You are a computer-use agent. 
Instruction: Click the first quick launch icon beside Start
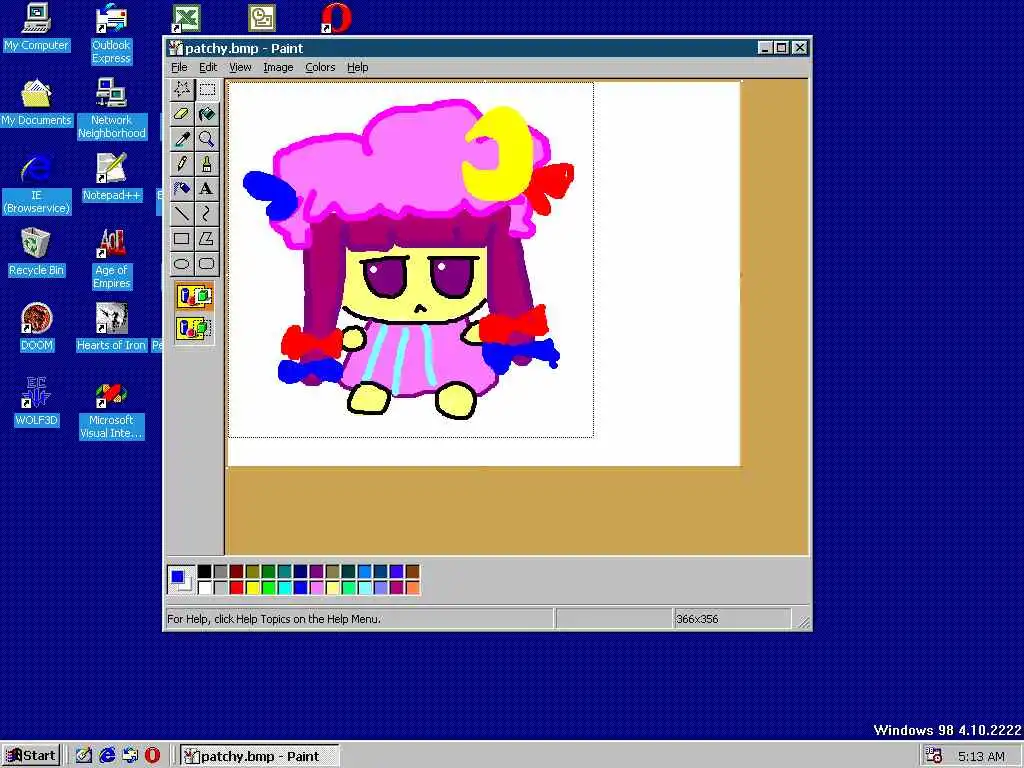(x=84, y=756)
